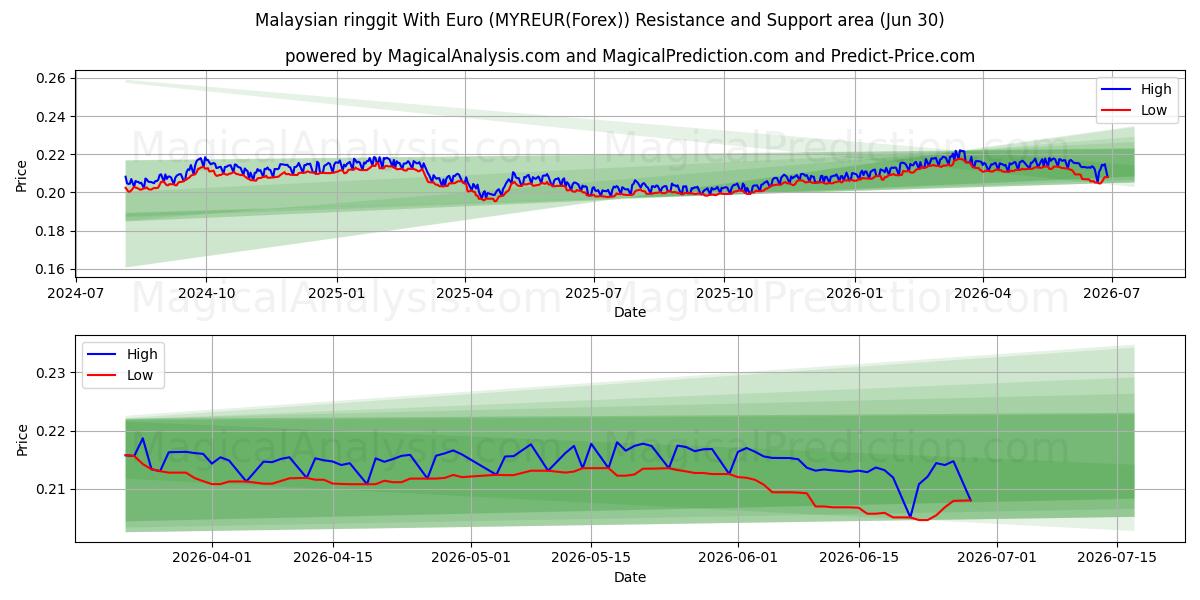Click the chart title mentioning MYREUR(Forex)
Viewport: 1200px width, 600px height.
(x=600, y=20)
